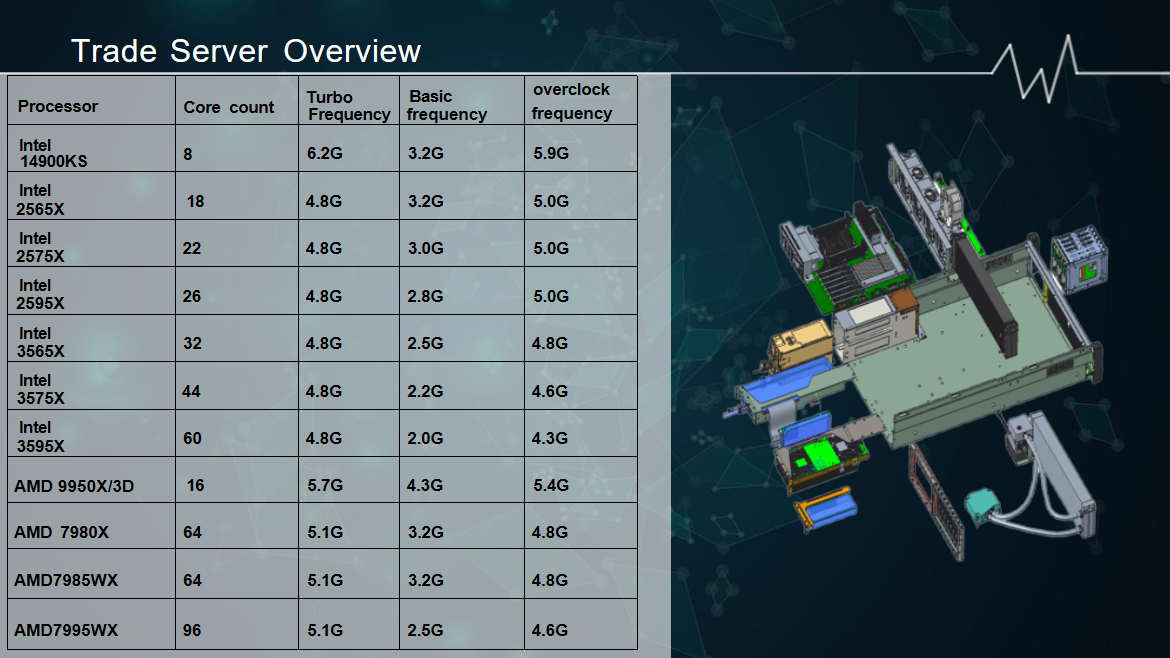1170x658 pixels.
Task: Select the "Processor" column header
Action: pos(58,106)
